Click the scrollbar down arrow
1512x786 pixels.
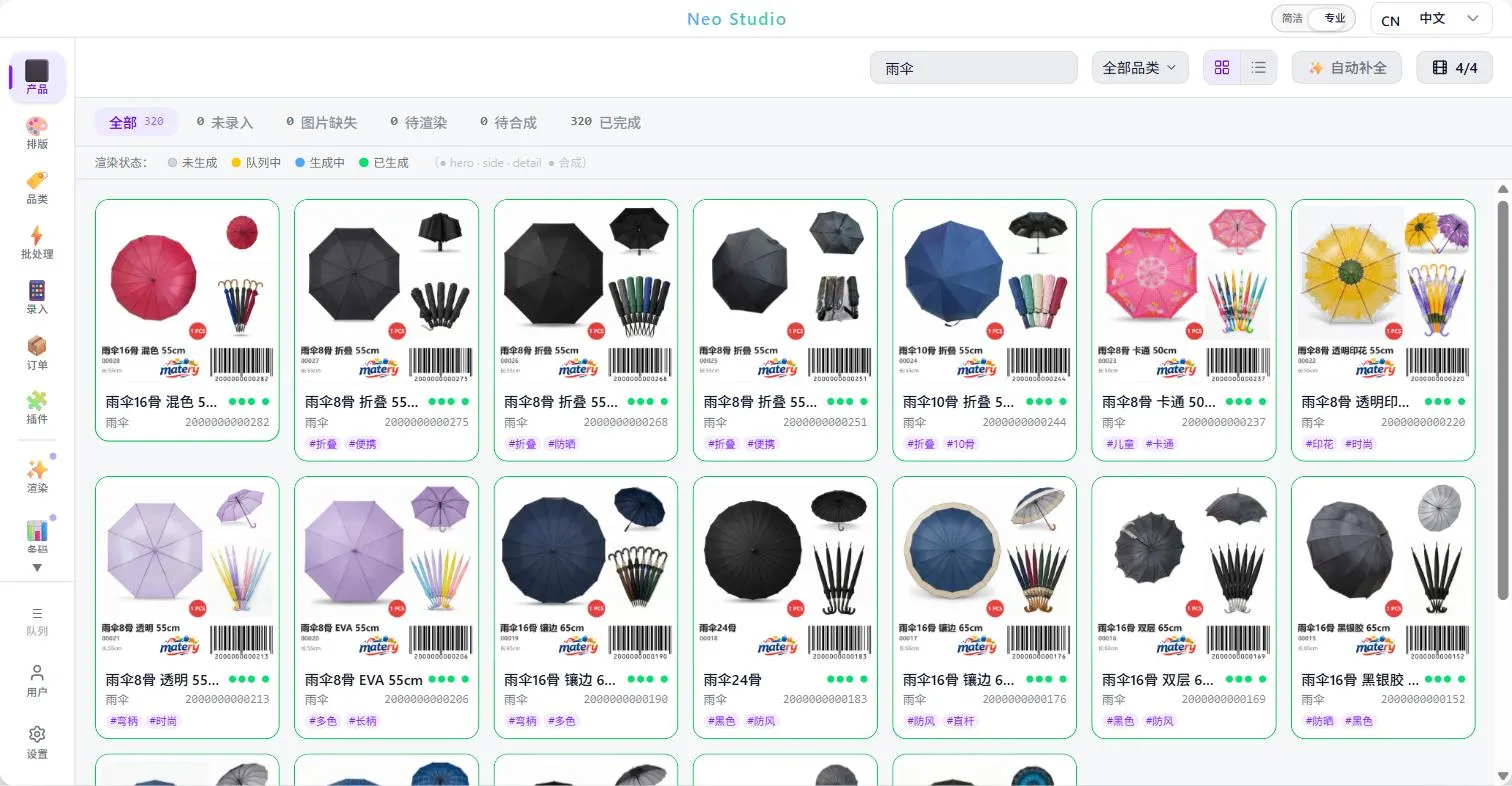click(x=1502, y=776)
